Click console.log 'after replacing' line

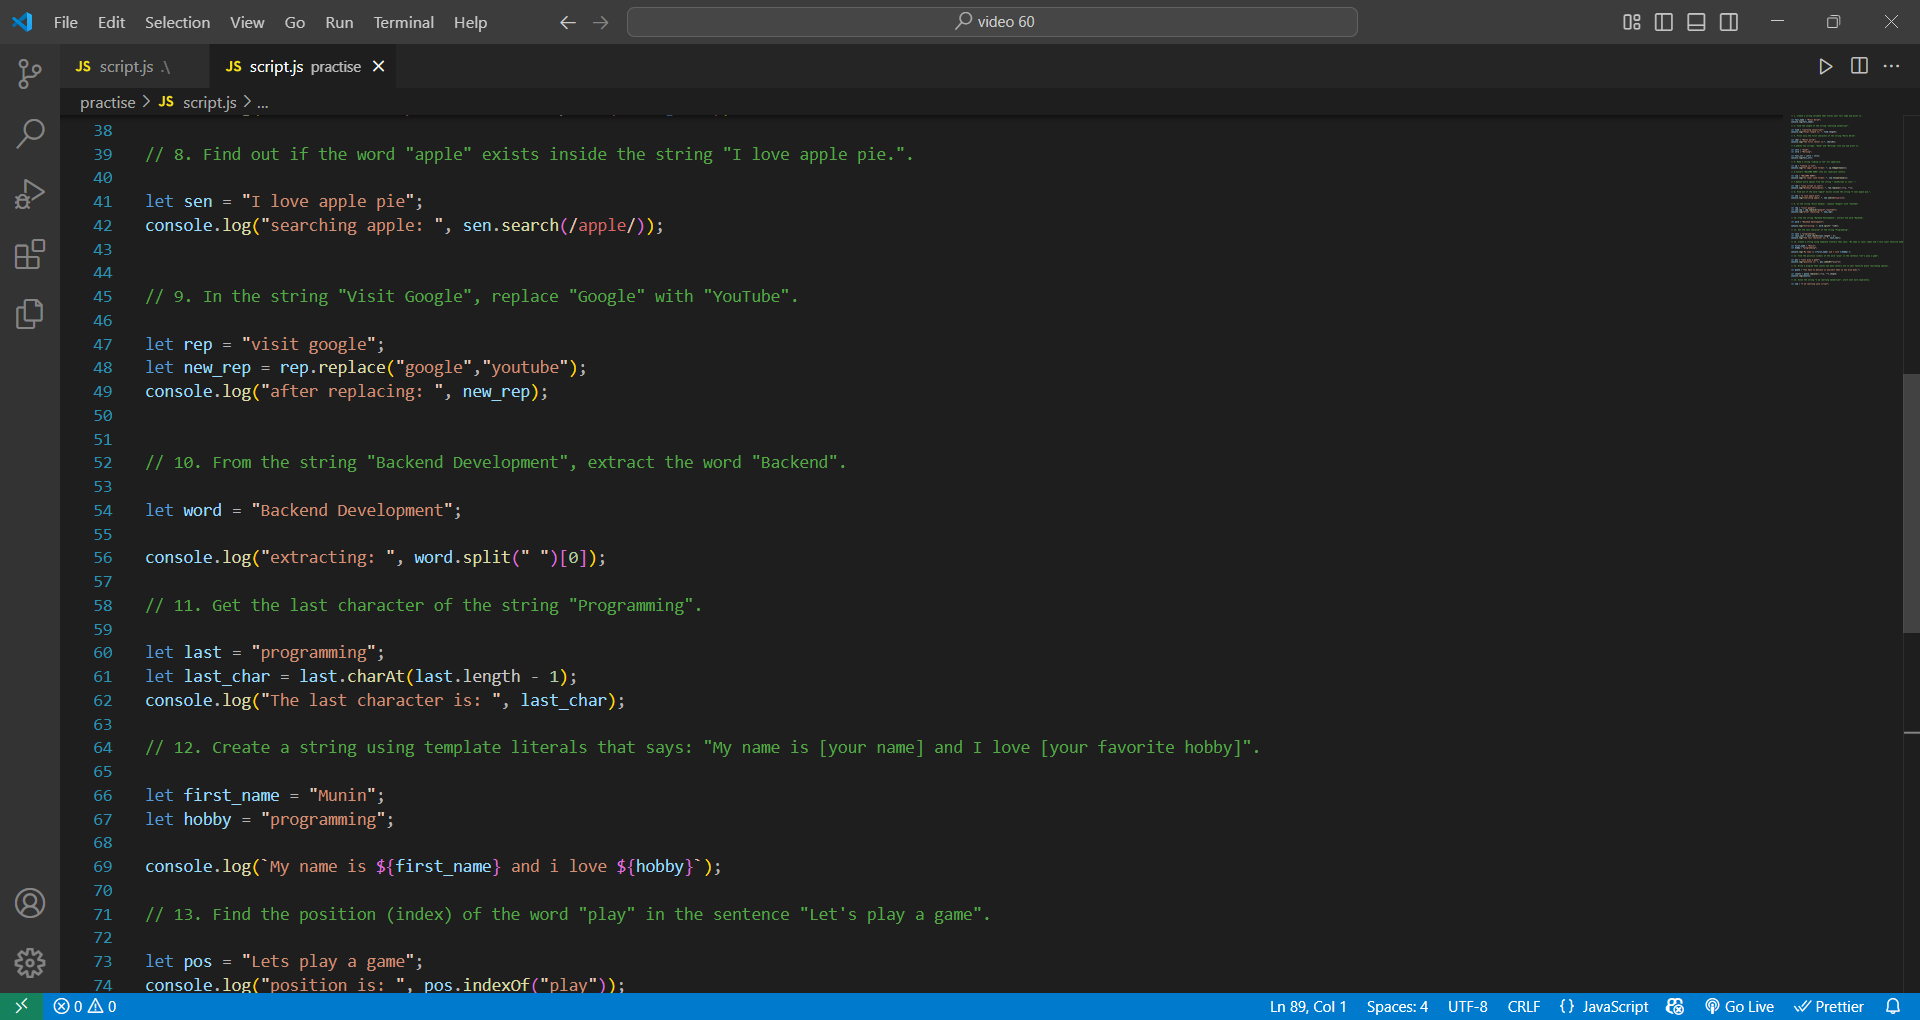(x=347, y=391)
